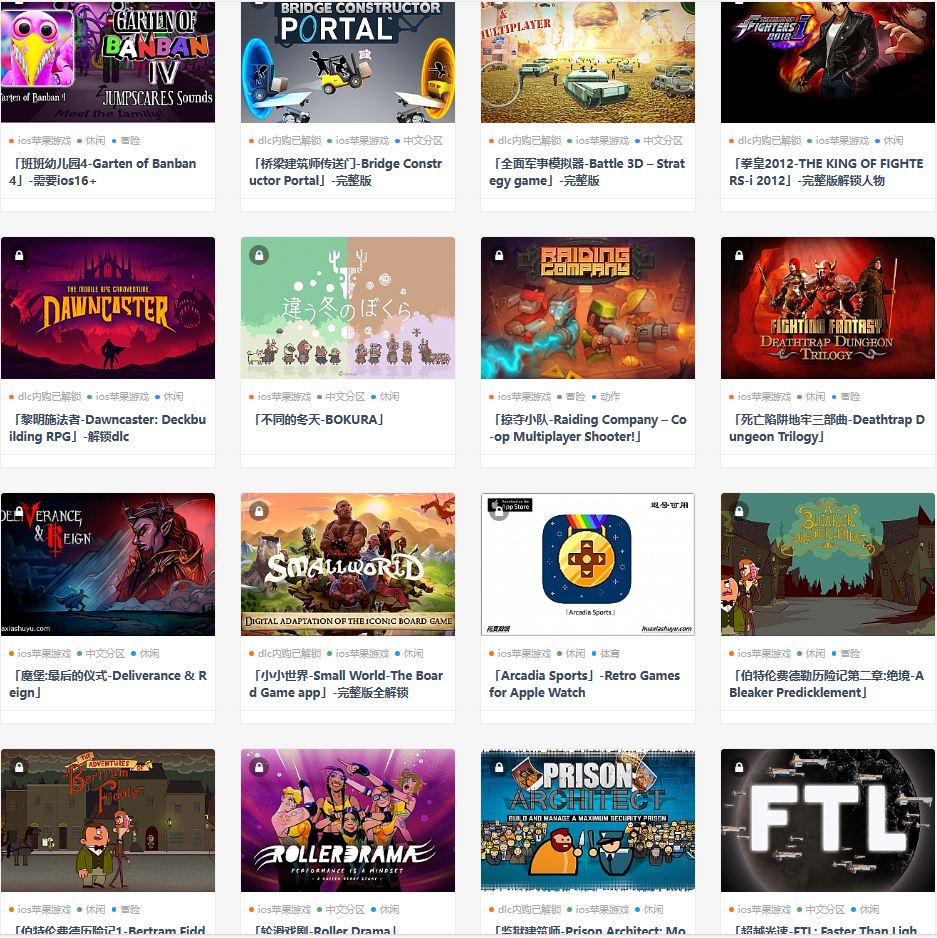
Task: Click lock icon on Small World thumbnail
Action: pos(259,511)
